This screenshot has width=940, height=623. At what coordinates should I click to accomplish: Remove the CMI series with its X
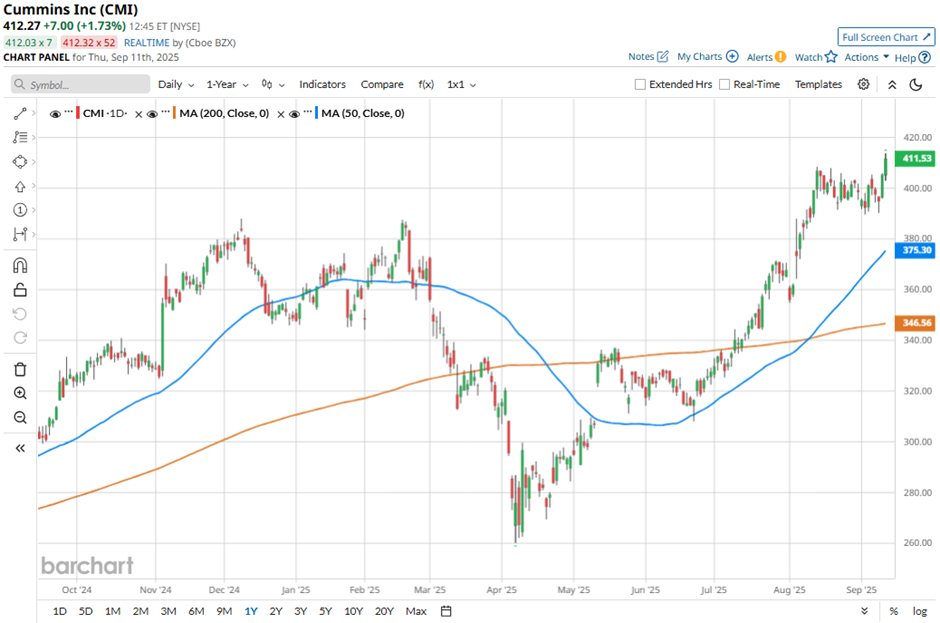[x=138, y=114]
